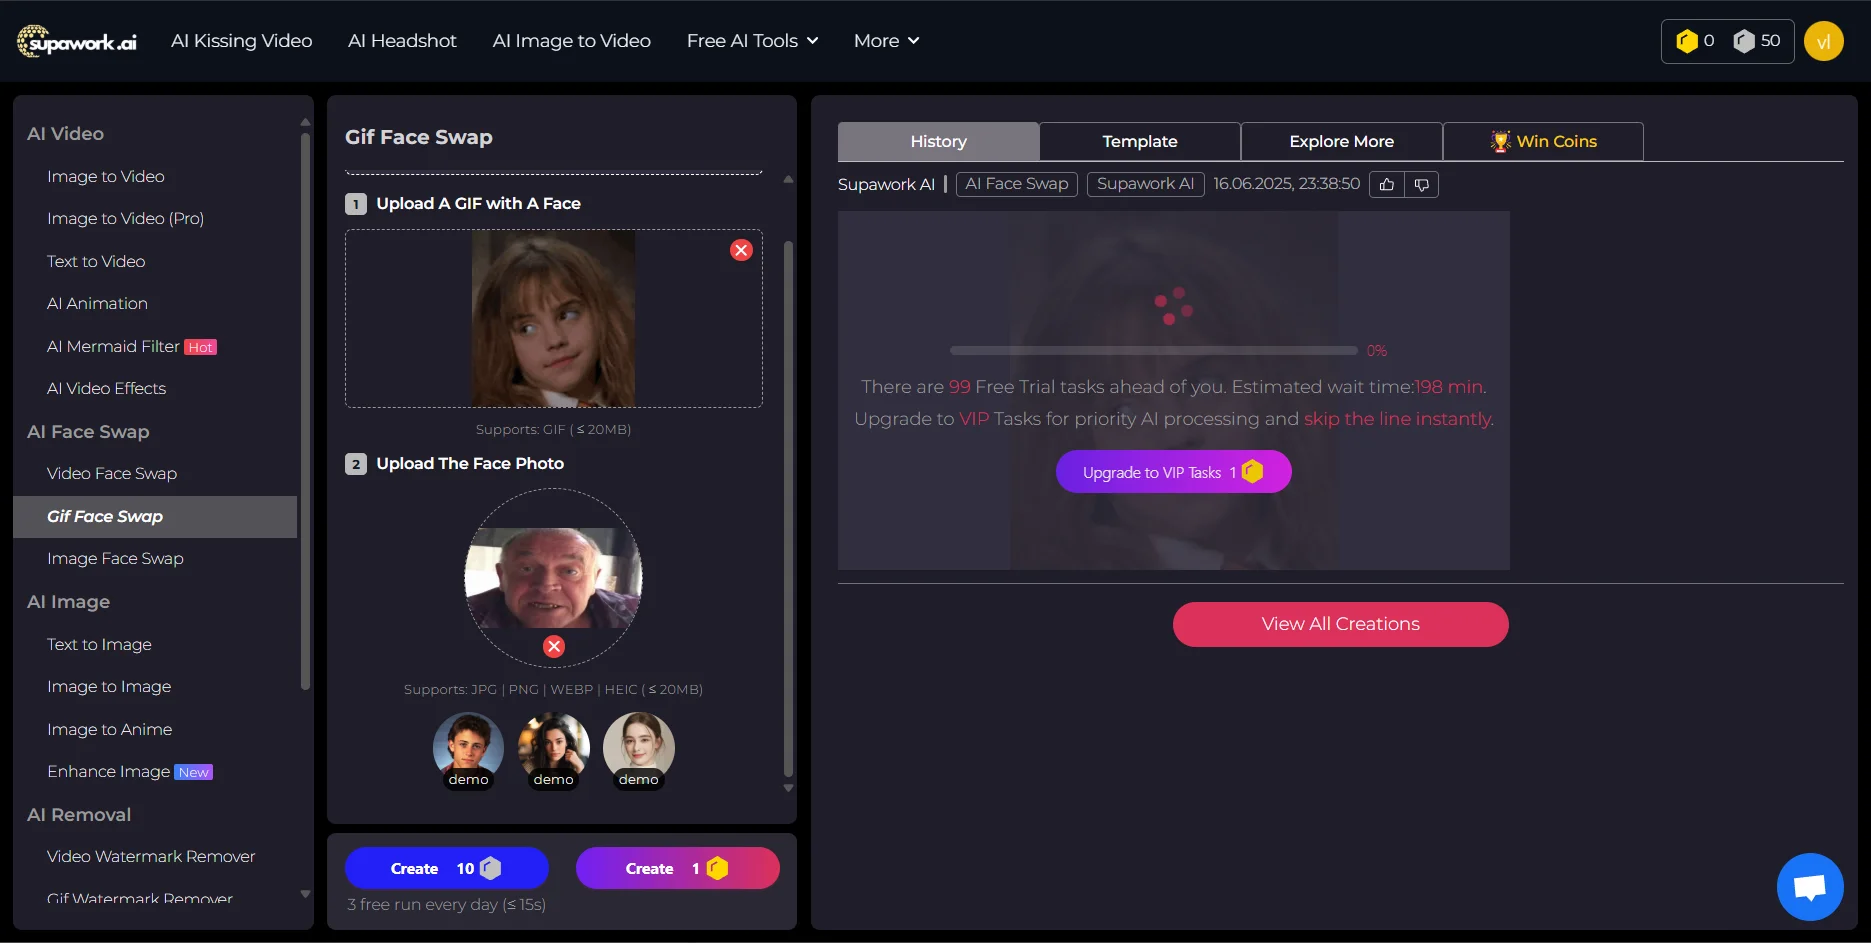Open the Win Coins tab
The image size is (1871, 943).
coord(1543,141)
